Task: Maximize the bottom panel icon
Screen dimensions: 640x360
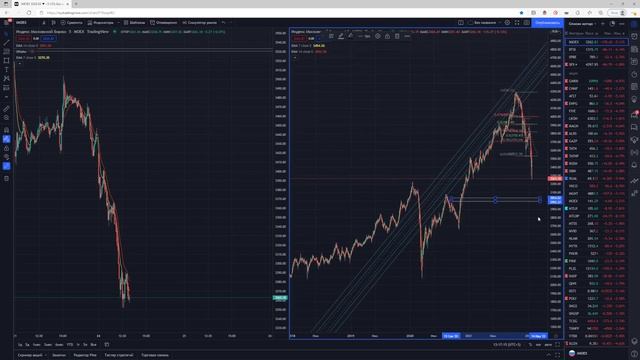Action: tap(558, 356)
